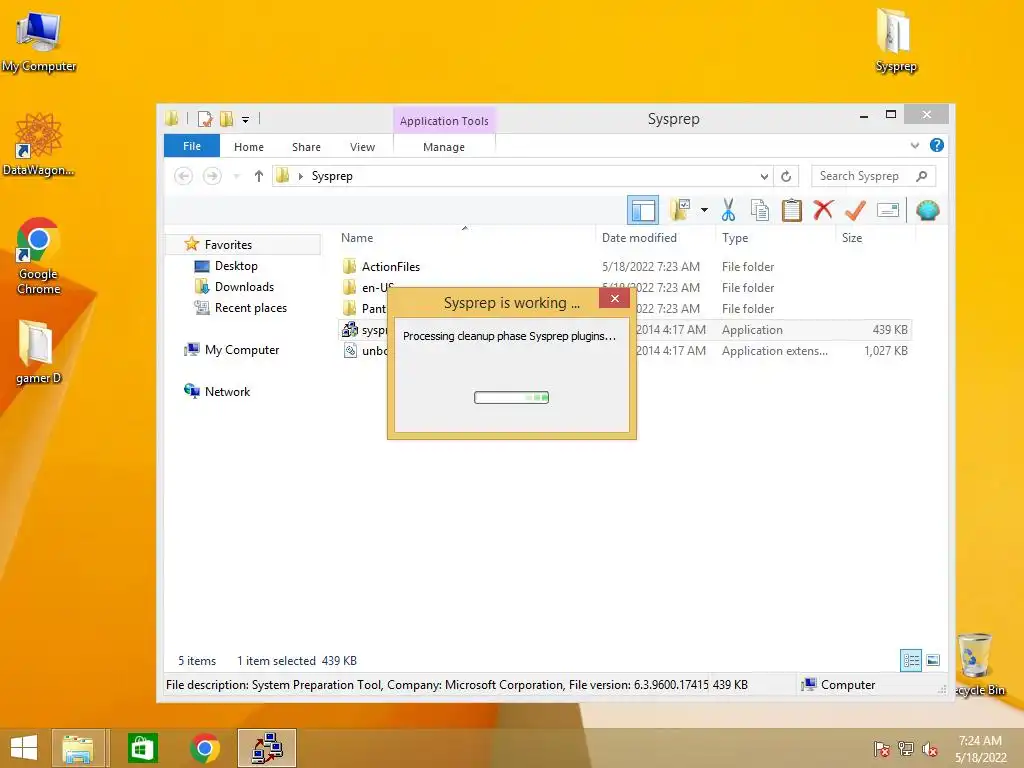This screenshot has width=1024, height=768.
Task: Click the Action Center flag tray icon
Action: (881, 749)
